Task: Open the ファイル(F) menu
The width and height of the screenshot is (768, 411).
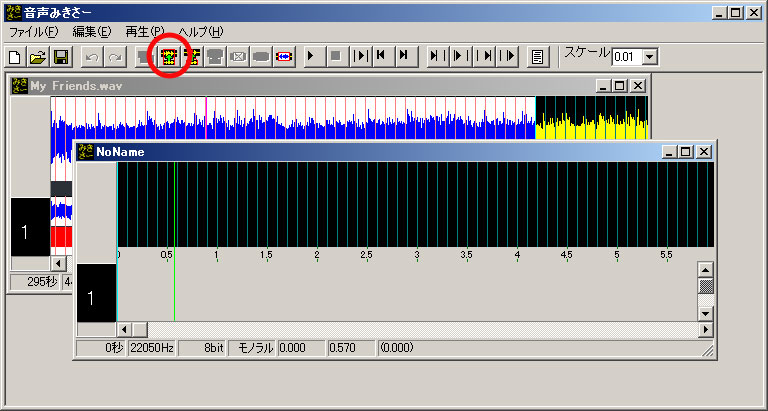Action: 33,32
